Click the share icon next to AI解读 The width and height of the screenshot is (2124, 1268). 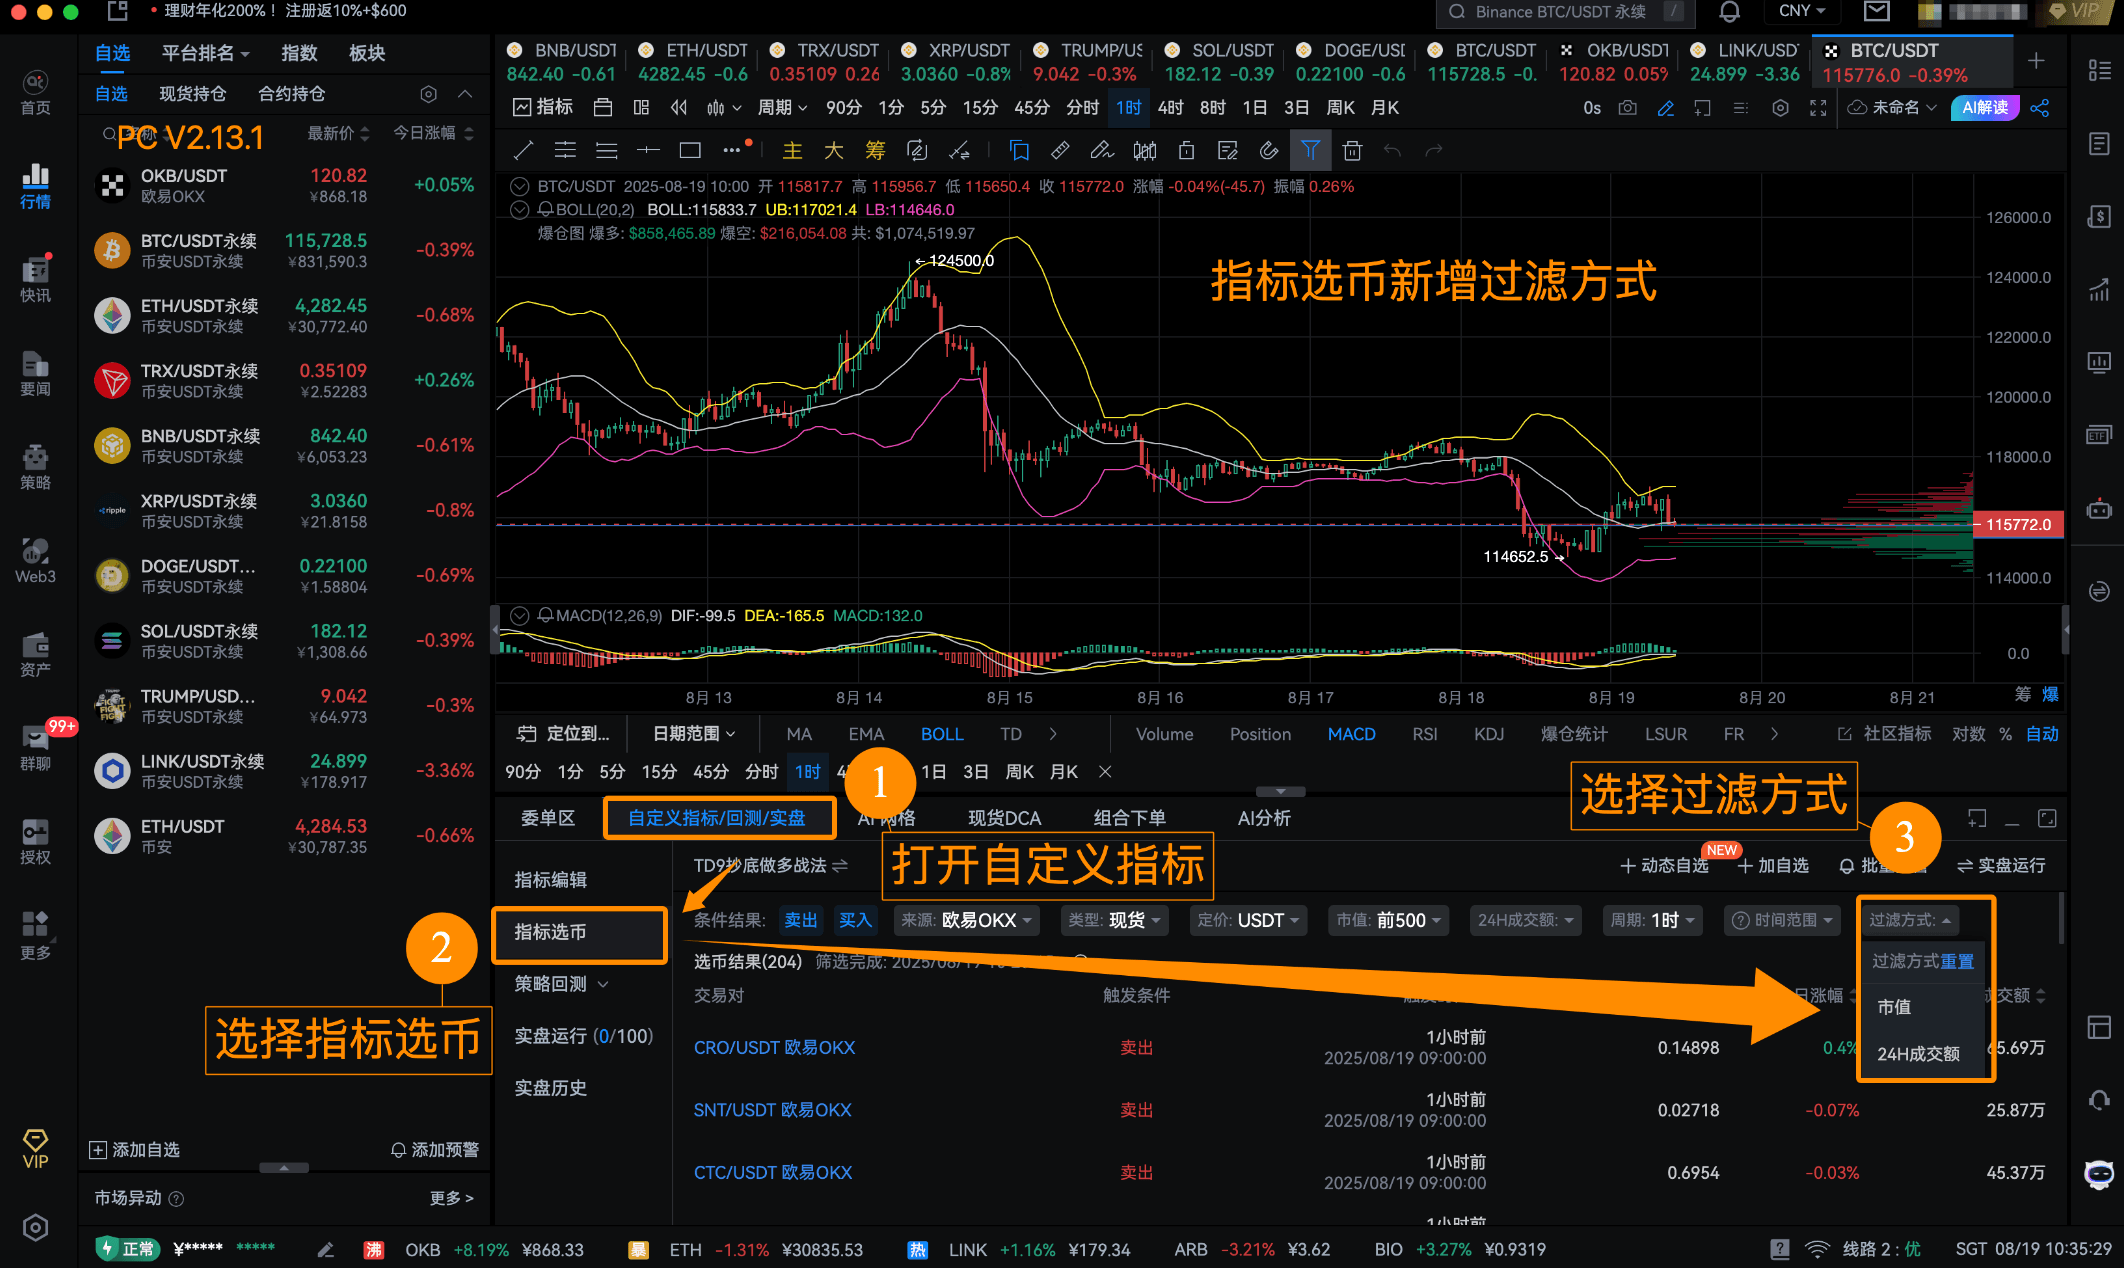(x=2040, y=107)
